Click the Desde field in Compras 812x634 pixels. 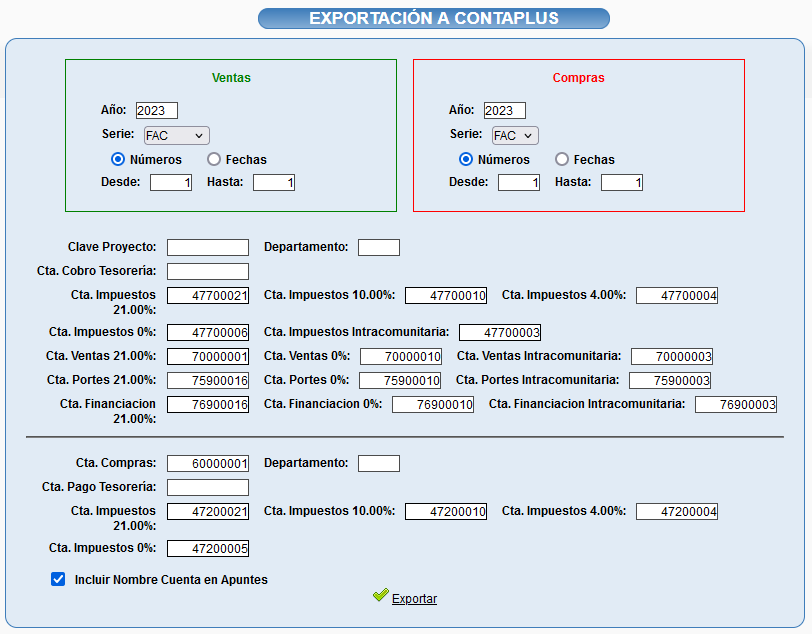click(519, 182)
